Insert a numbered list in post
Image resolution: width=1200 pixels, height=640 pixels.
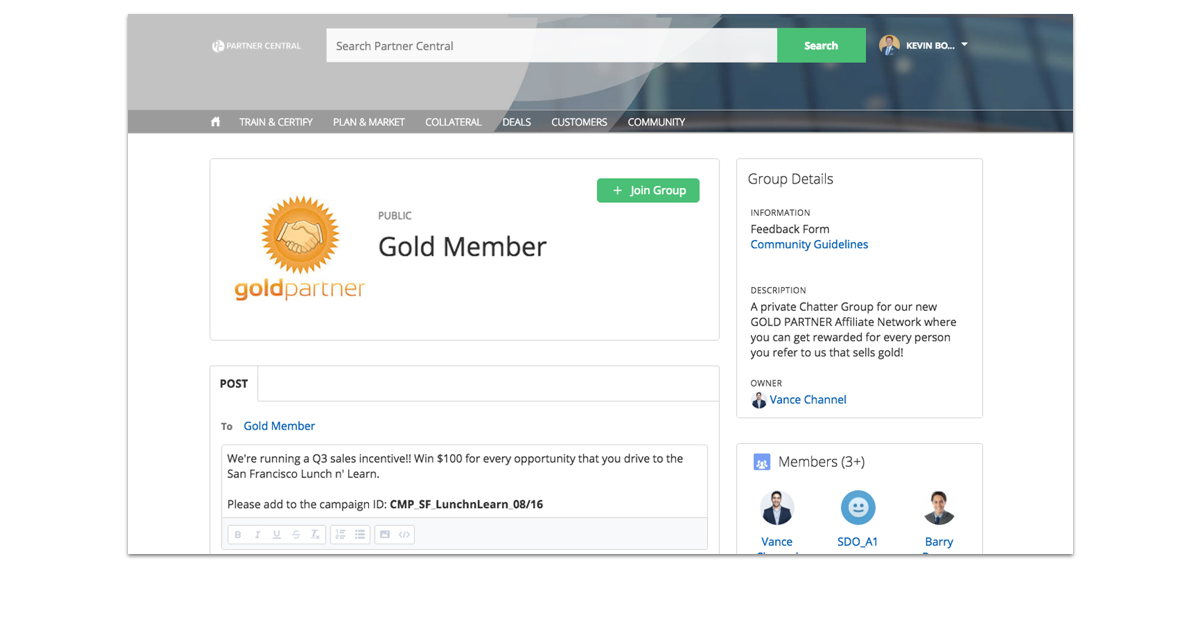tap(340, 535)
